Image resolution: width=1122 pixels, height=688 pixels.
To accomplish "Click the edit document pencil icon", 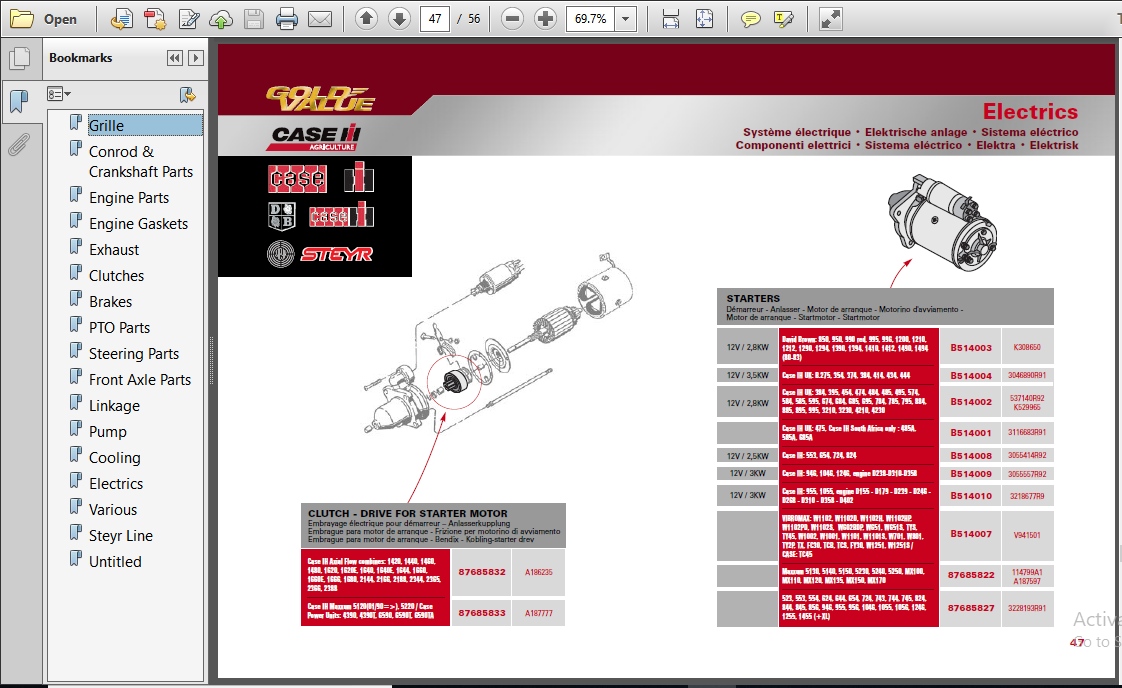I will (188, 19).
